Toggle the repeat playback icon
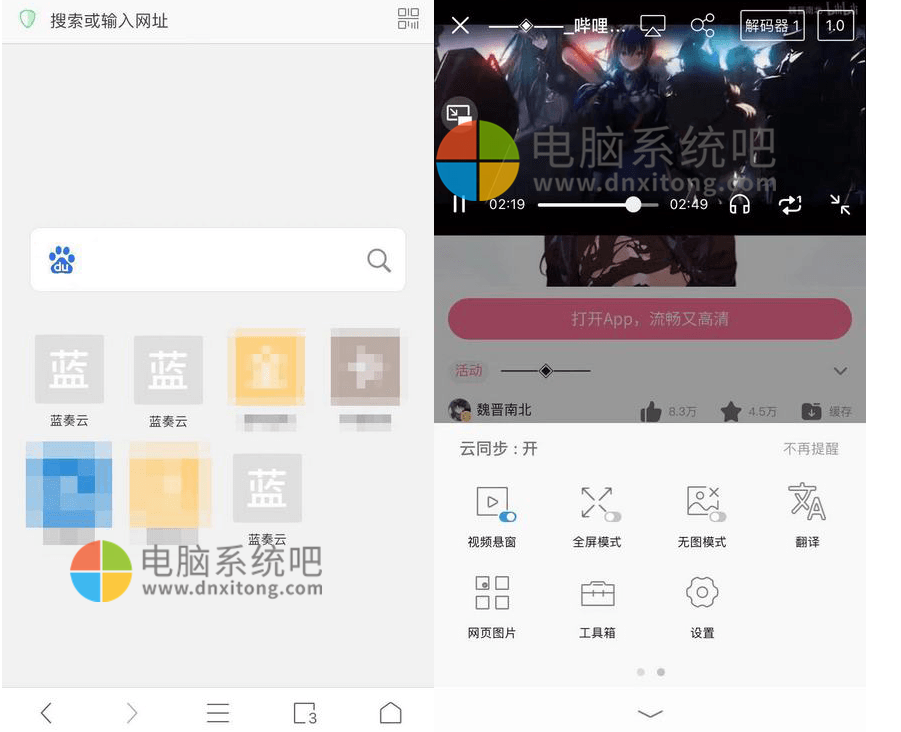 tap(791, 204)
